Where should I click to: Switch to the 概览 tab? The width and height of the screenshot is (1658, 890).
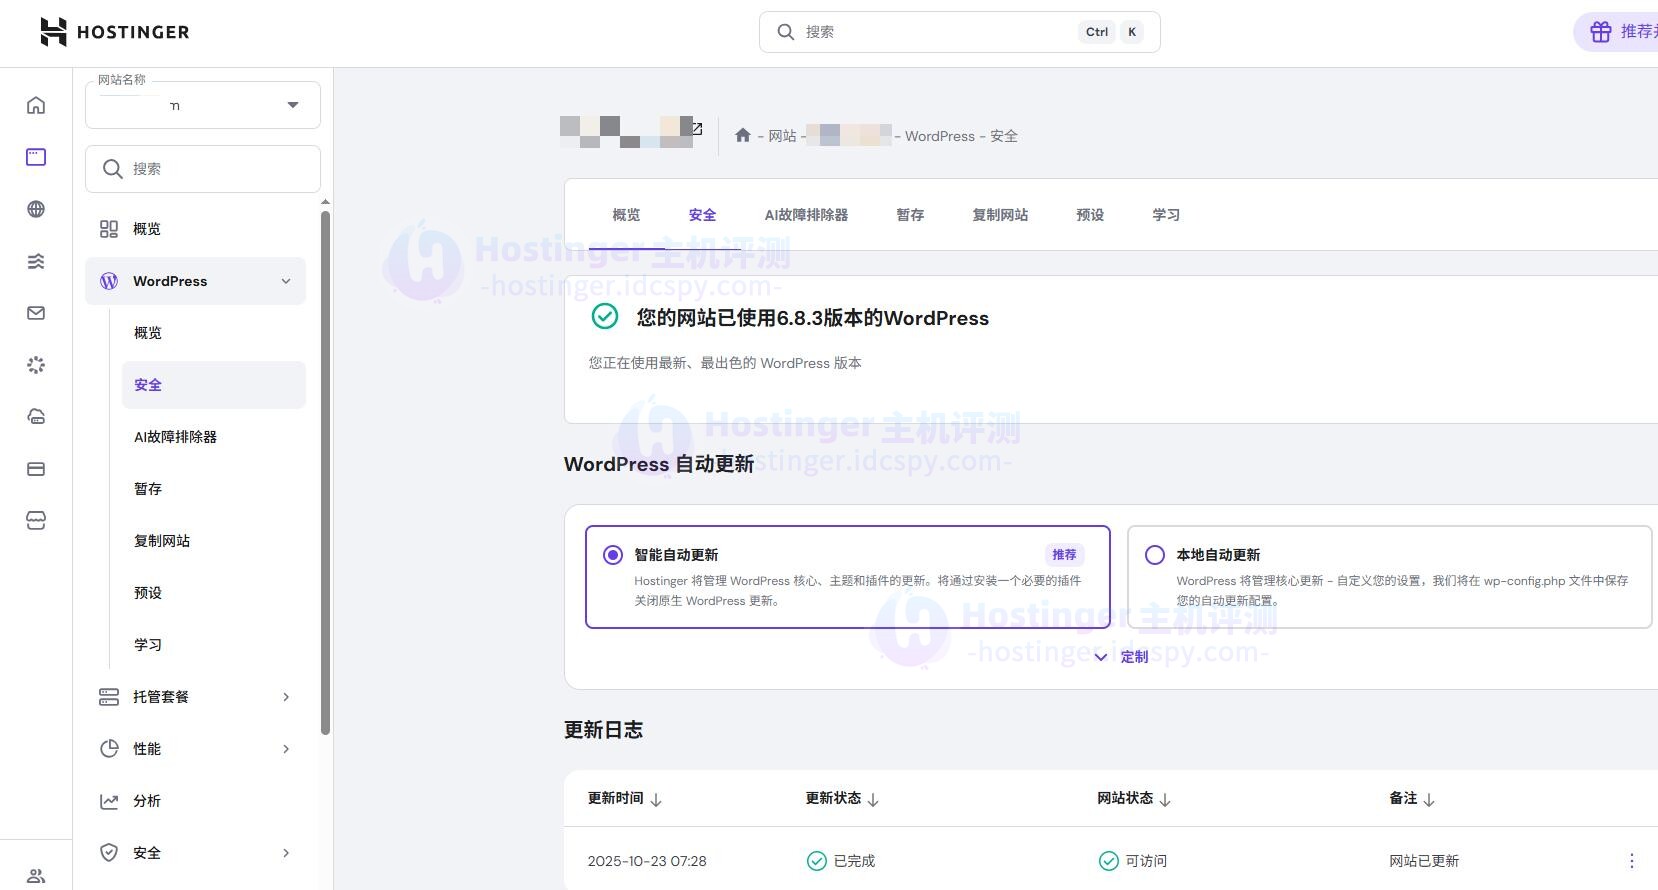tap(626, 215)
